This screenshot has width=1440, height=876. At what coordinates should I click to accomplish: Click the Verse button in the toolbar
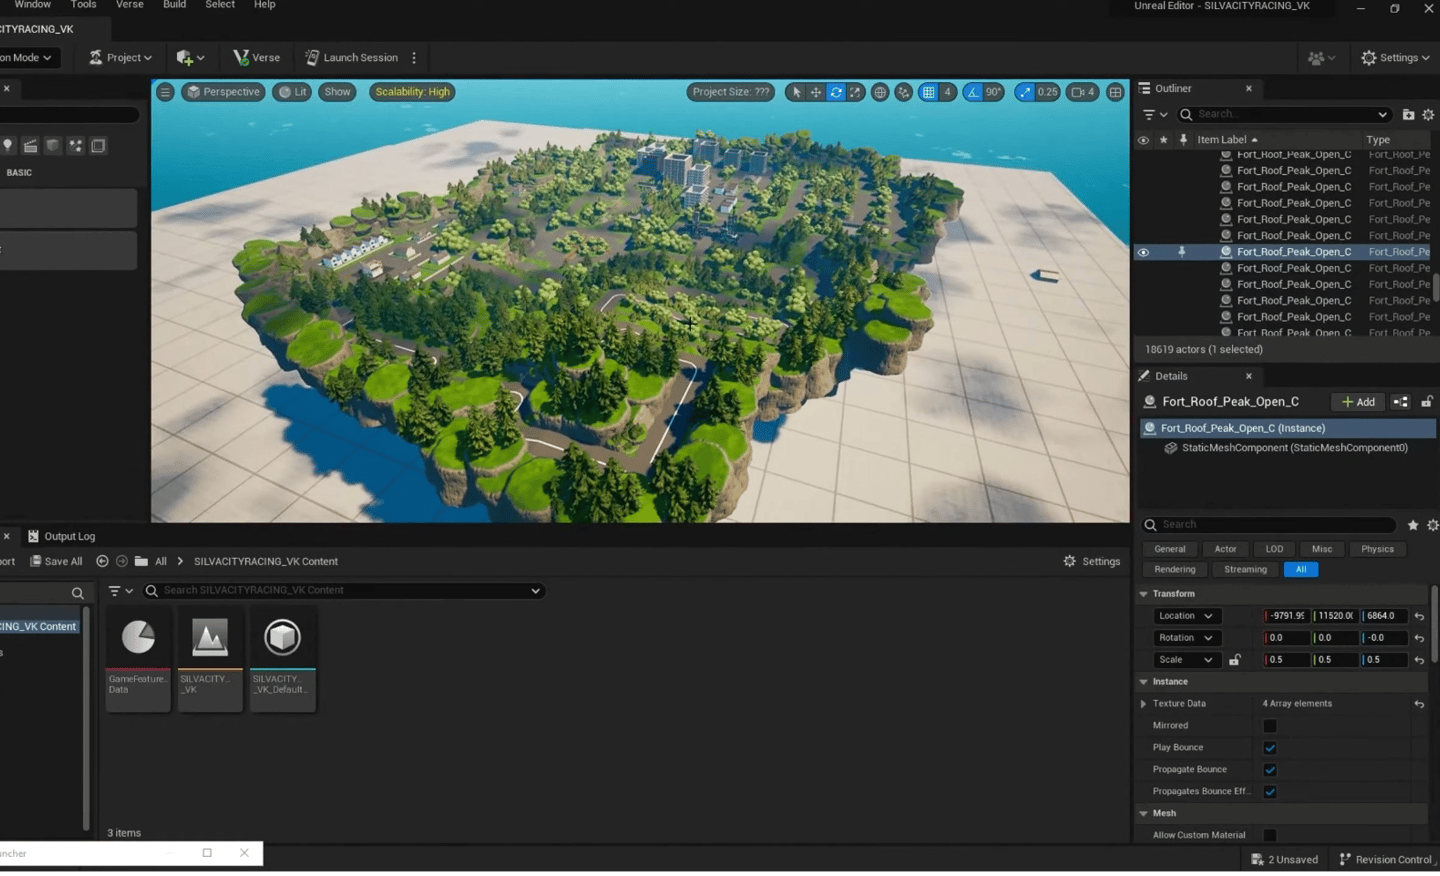pyautogui.click(x=257, y=58)
